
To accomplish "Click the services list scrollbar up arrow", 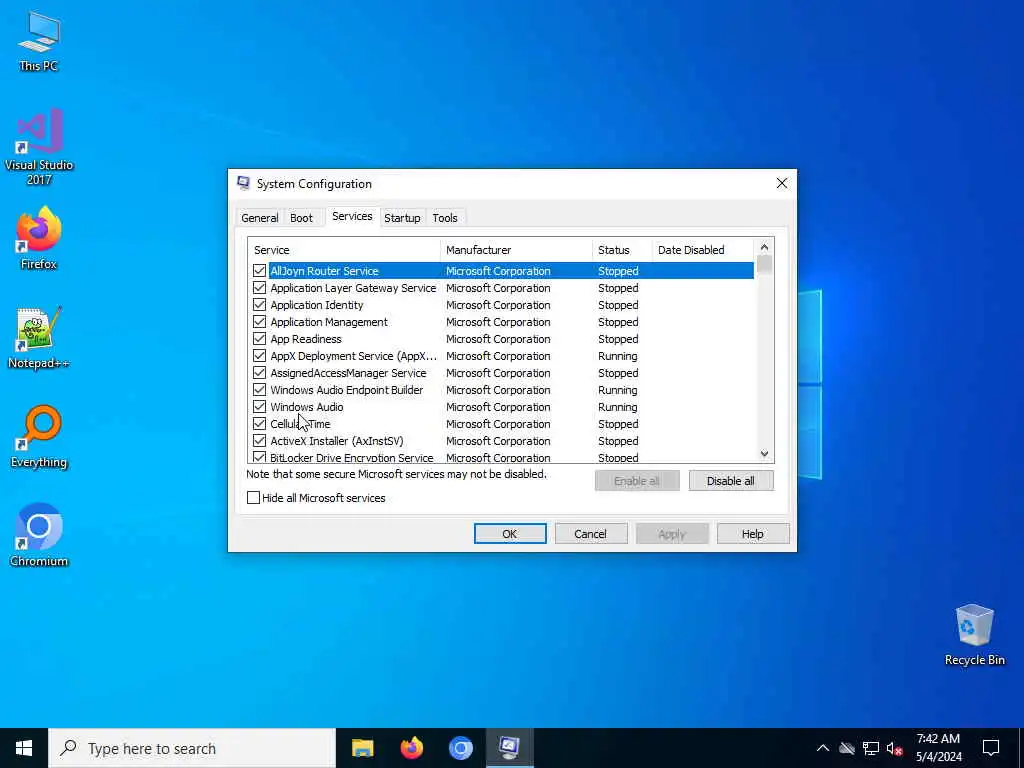I will tap(764, 247).
